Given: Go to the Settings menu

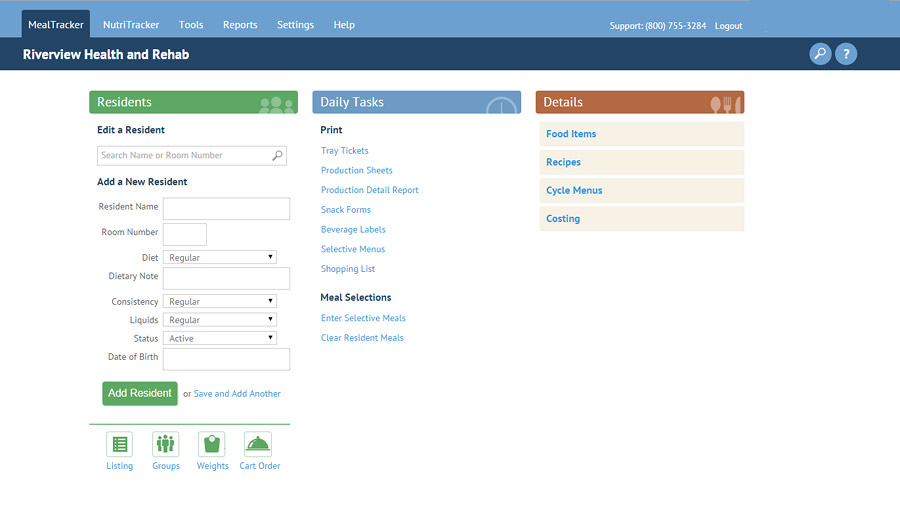Looking at the screenshot, I should point(295,25).
